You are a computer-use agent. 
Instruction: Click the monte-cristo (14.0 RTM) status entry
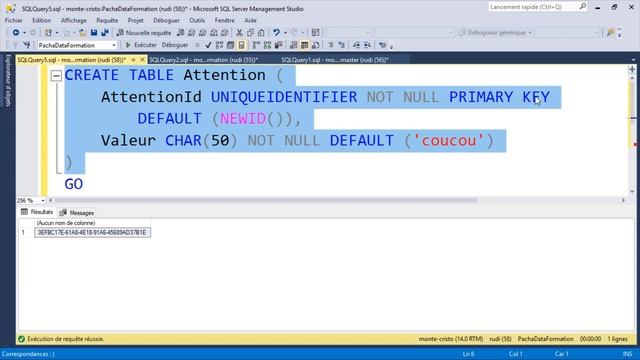(451, 339)
